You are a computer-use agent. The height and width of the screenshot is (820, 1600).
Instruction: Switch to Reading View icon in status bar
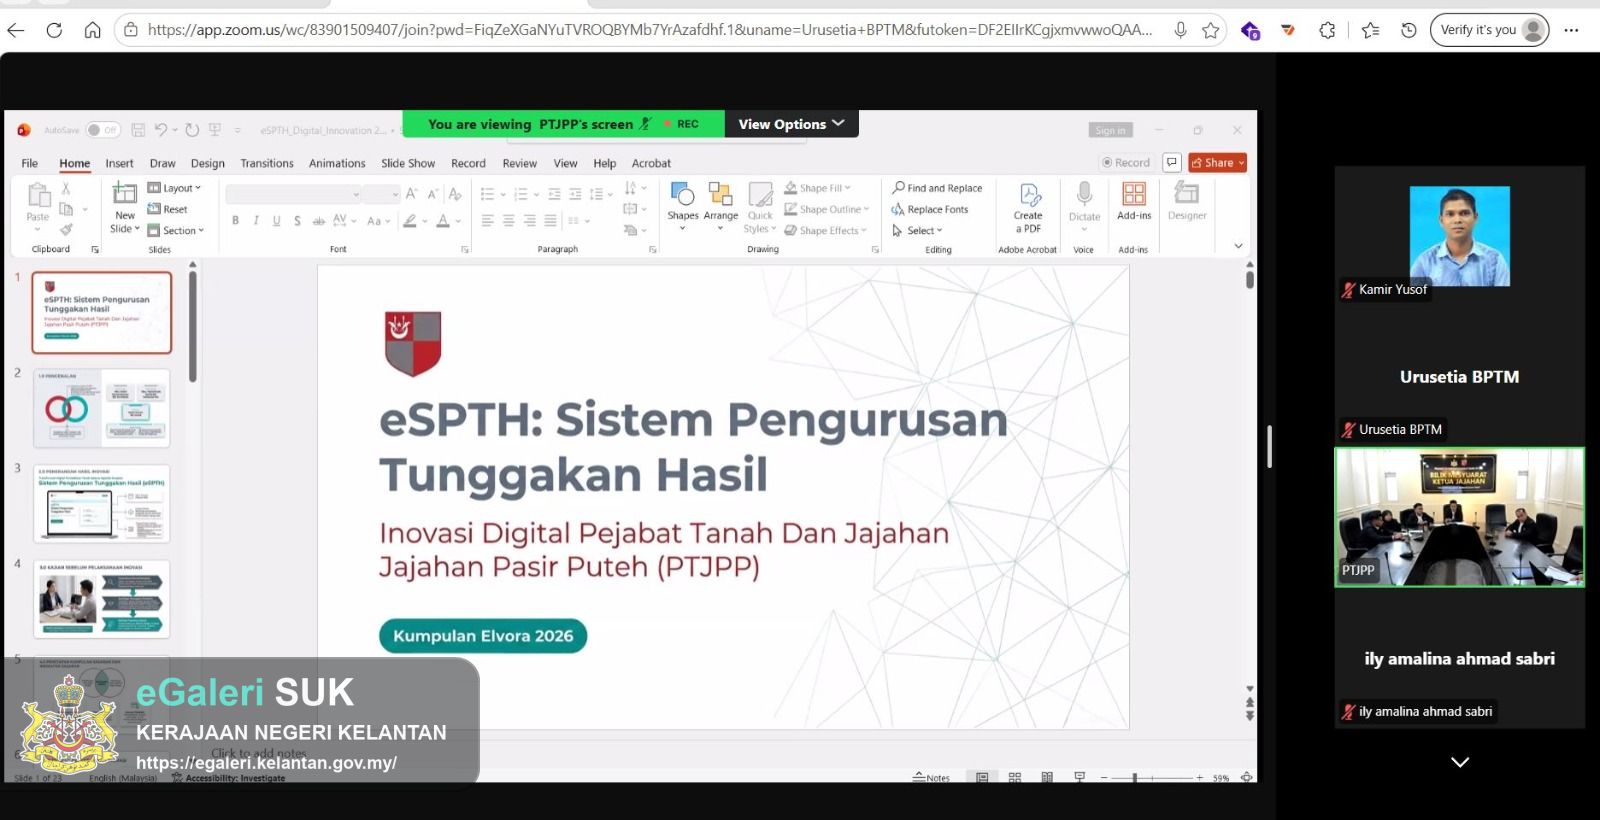(x=1047, y=777)
